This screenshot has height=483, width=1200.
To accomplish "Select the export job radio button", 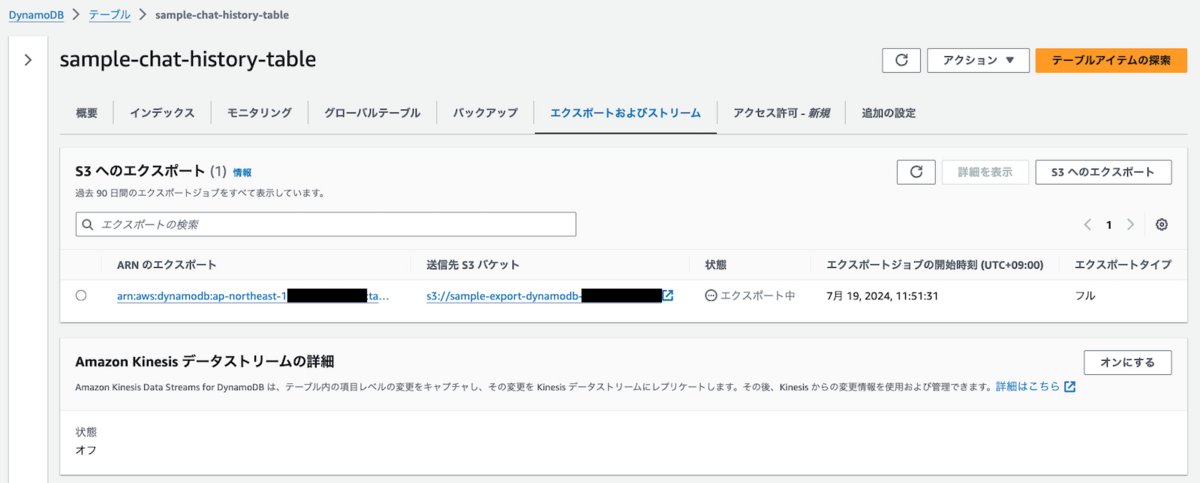I will tap(81, 296).
